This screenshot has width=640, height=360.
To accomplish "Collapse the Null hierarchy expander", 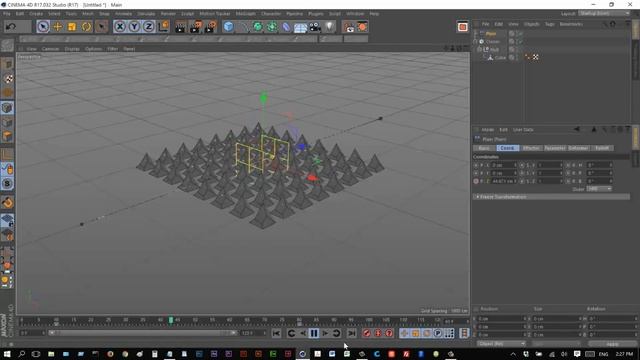I will tap(480, 49).
